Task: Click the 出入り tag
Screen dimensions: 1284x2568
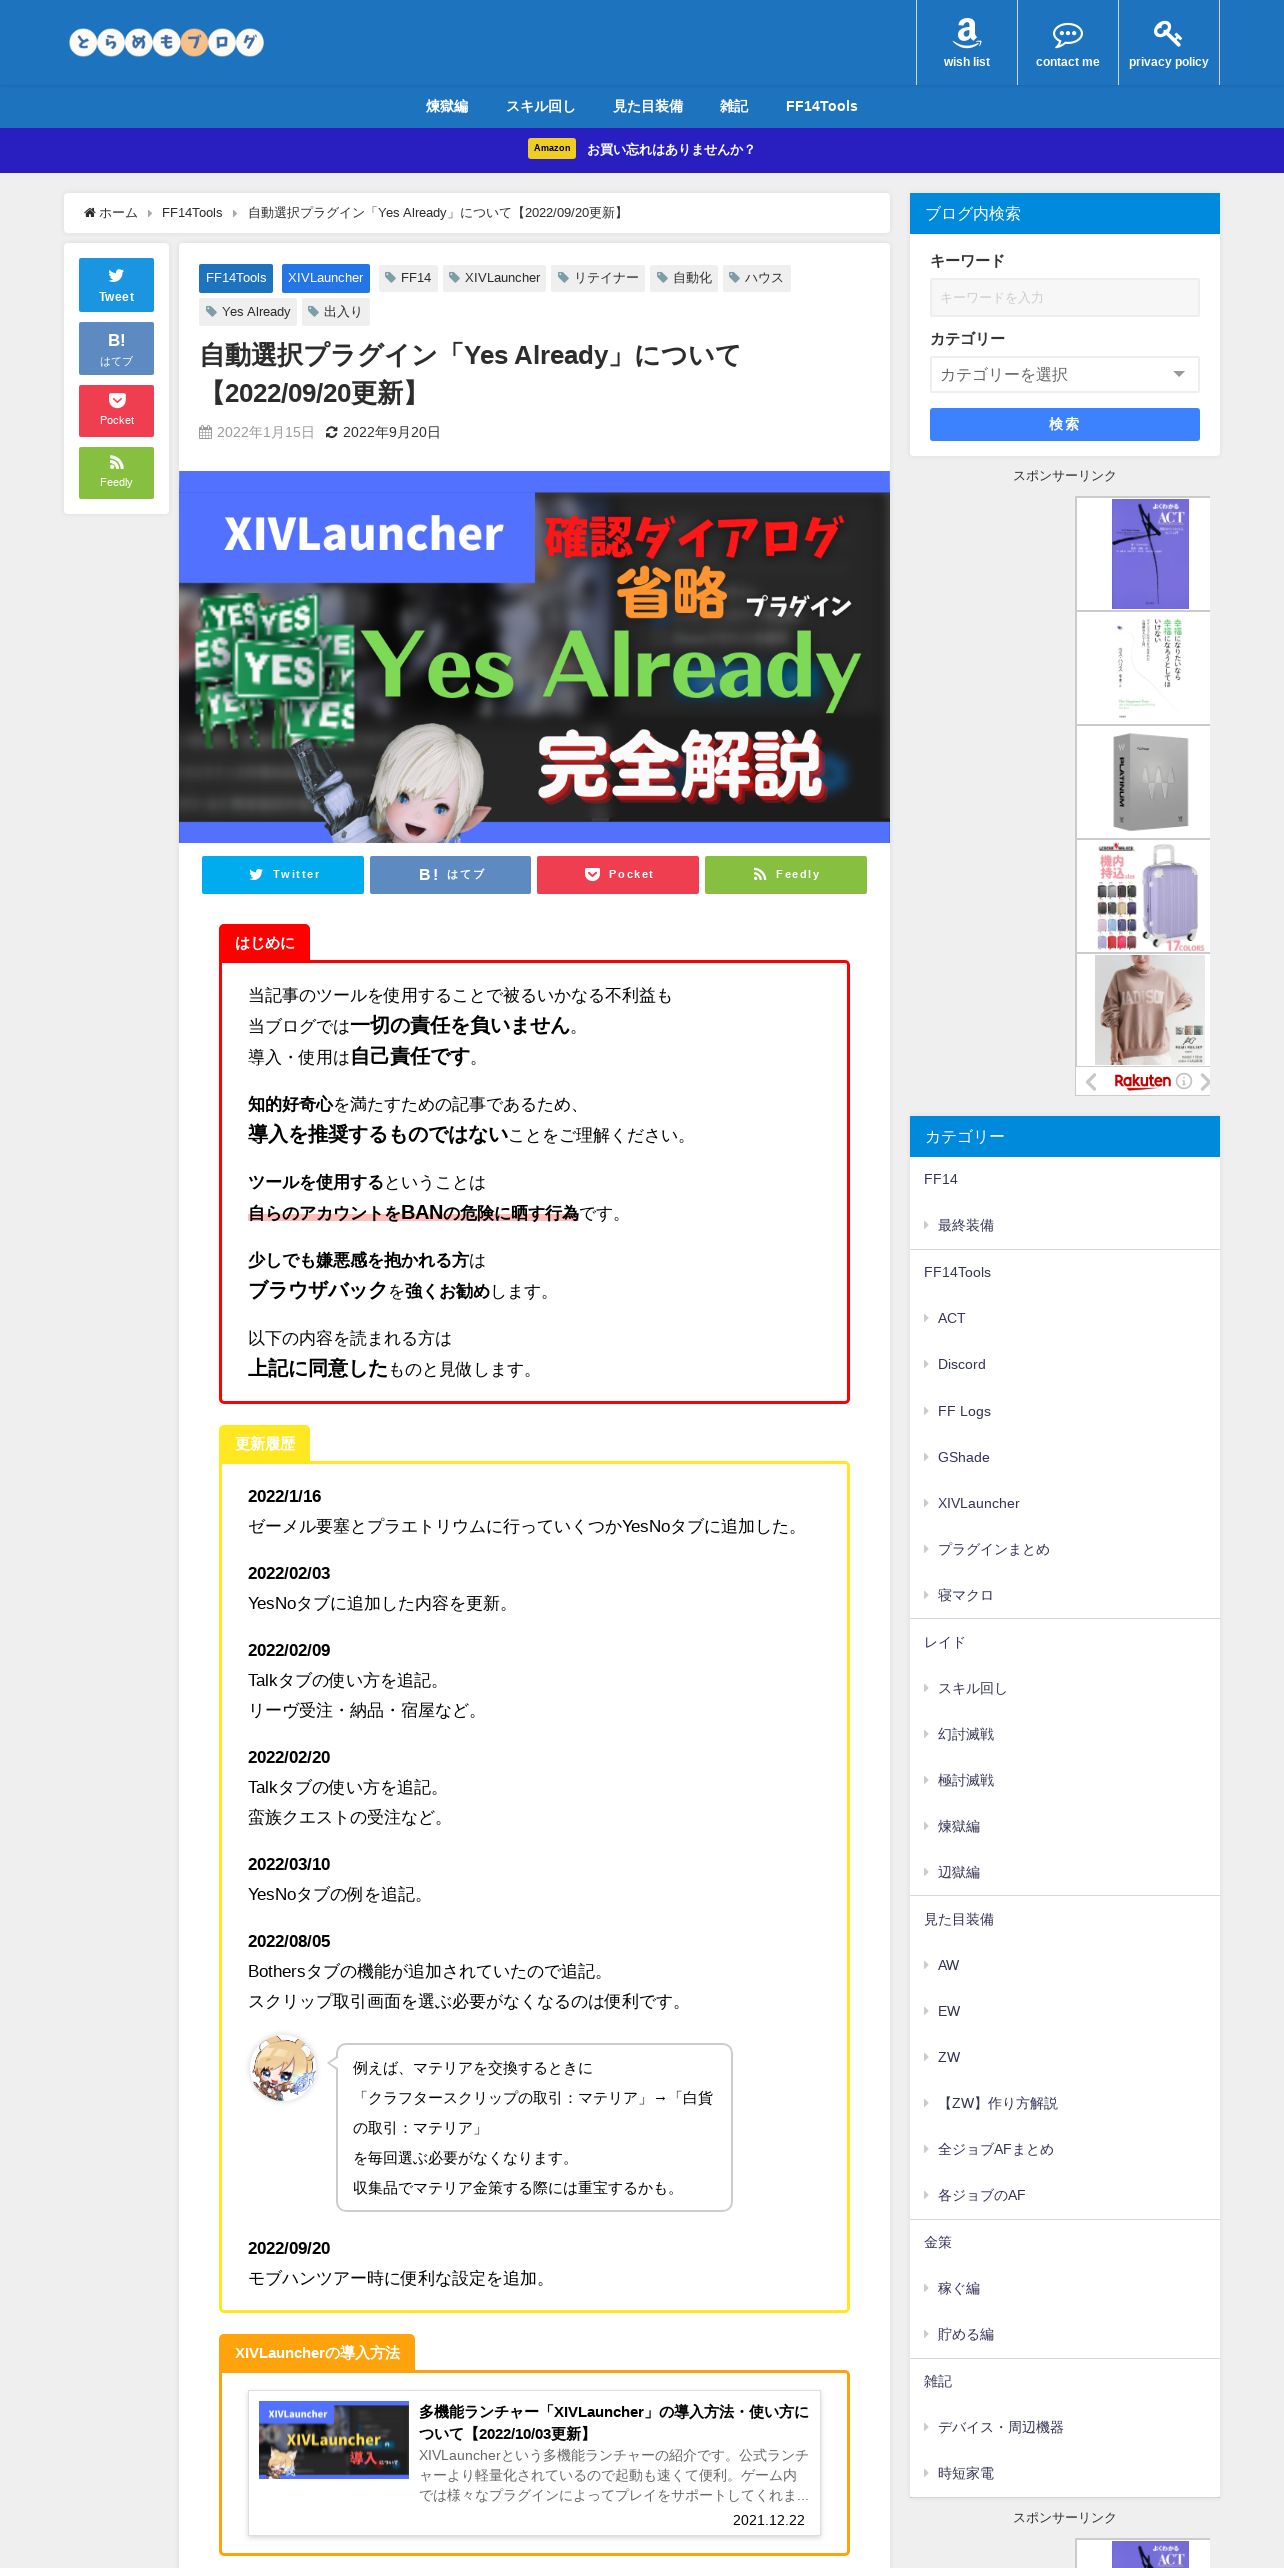Action: 335,312
